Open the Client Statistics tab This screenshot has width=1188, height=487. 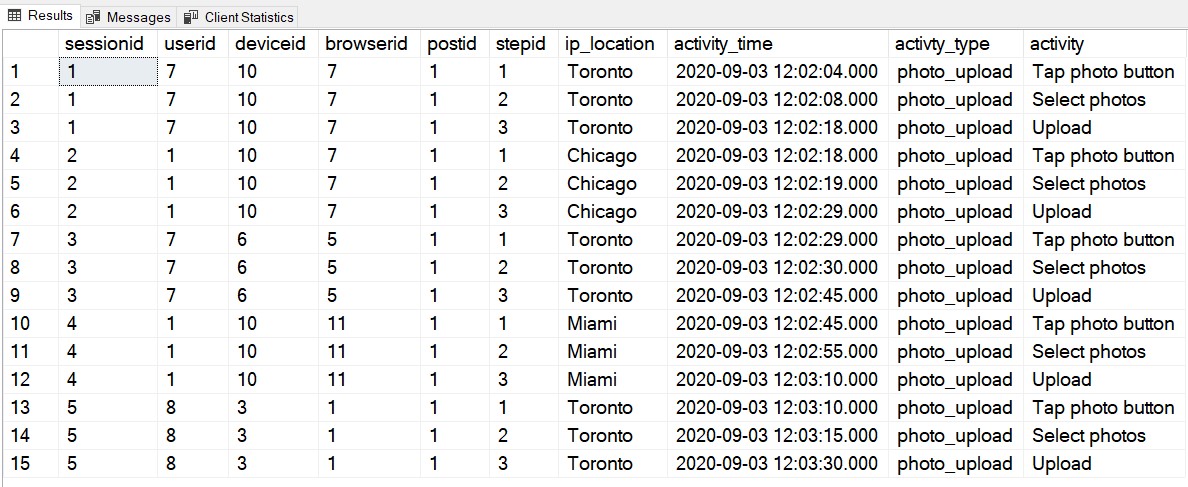[x=247, y=17]
